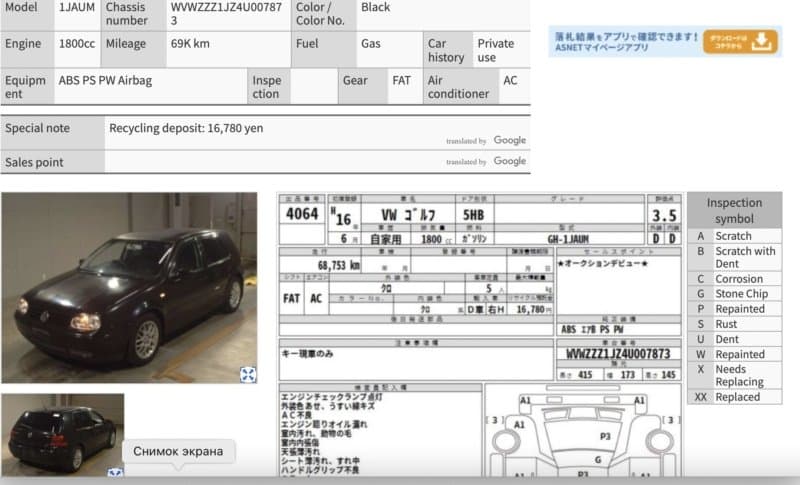800x485 pixels.
Task: Click the 'Private use' car history value
Action: pyautogui.click(x=495, y=50)
